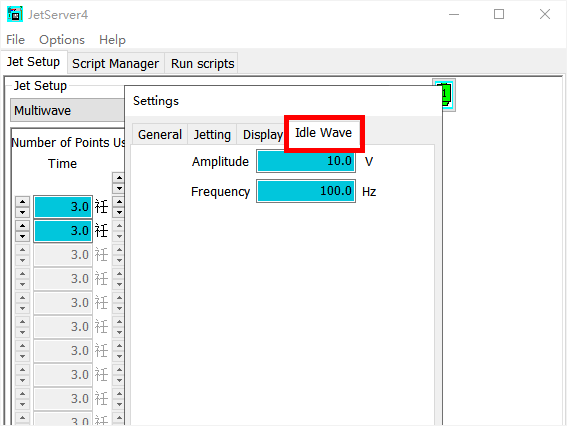This screenshot has width=567, height=426.
Task: Open the General settings tab
Action: click(x=160, y=135)
